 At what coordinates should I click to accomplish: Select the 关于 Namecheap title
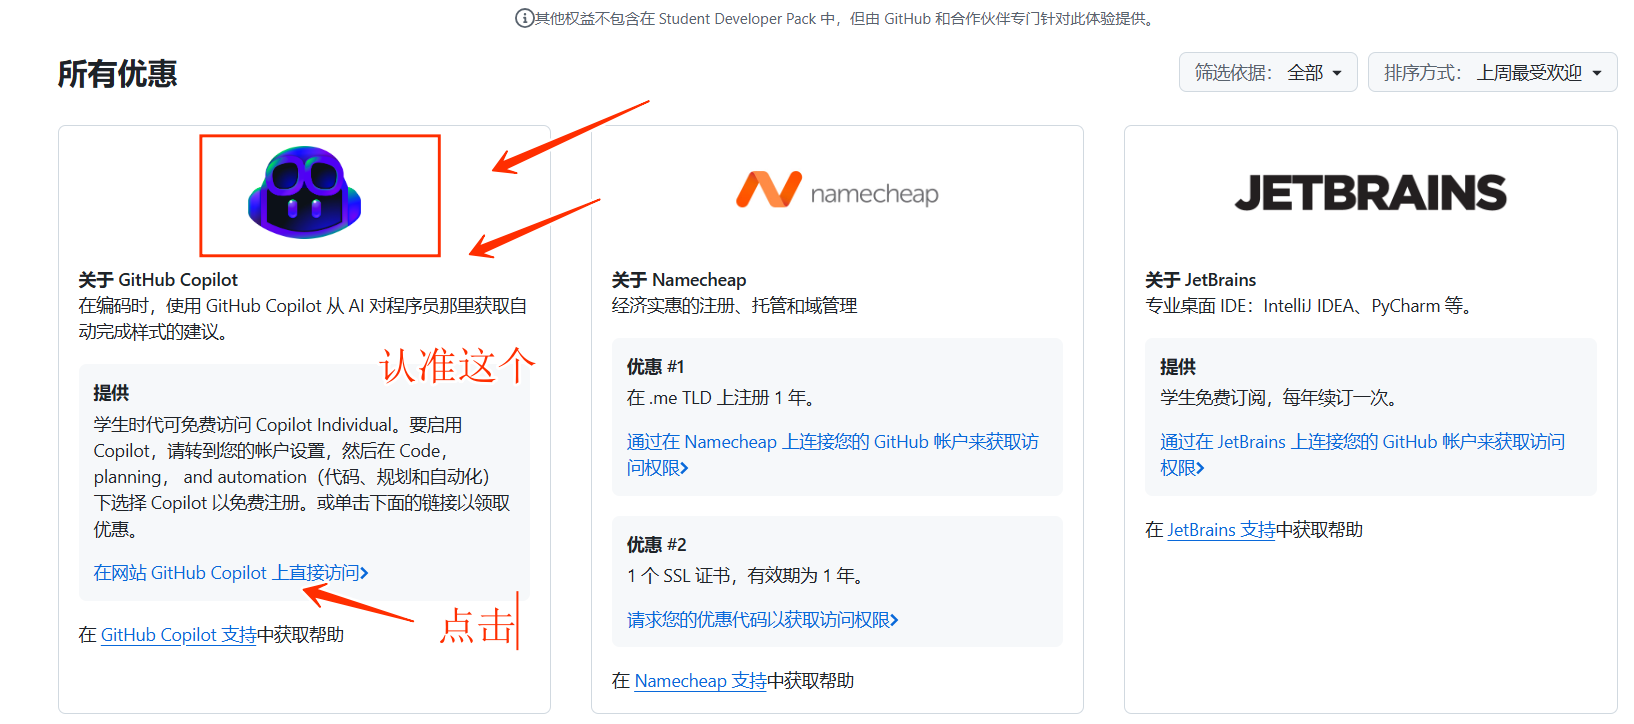(x=679, y=280)
